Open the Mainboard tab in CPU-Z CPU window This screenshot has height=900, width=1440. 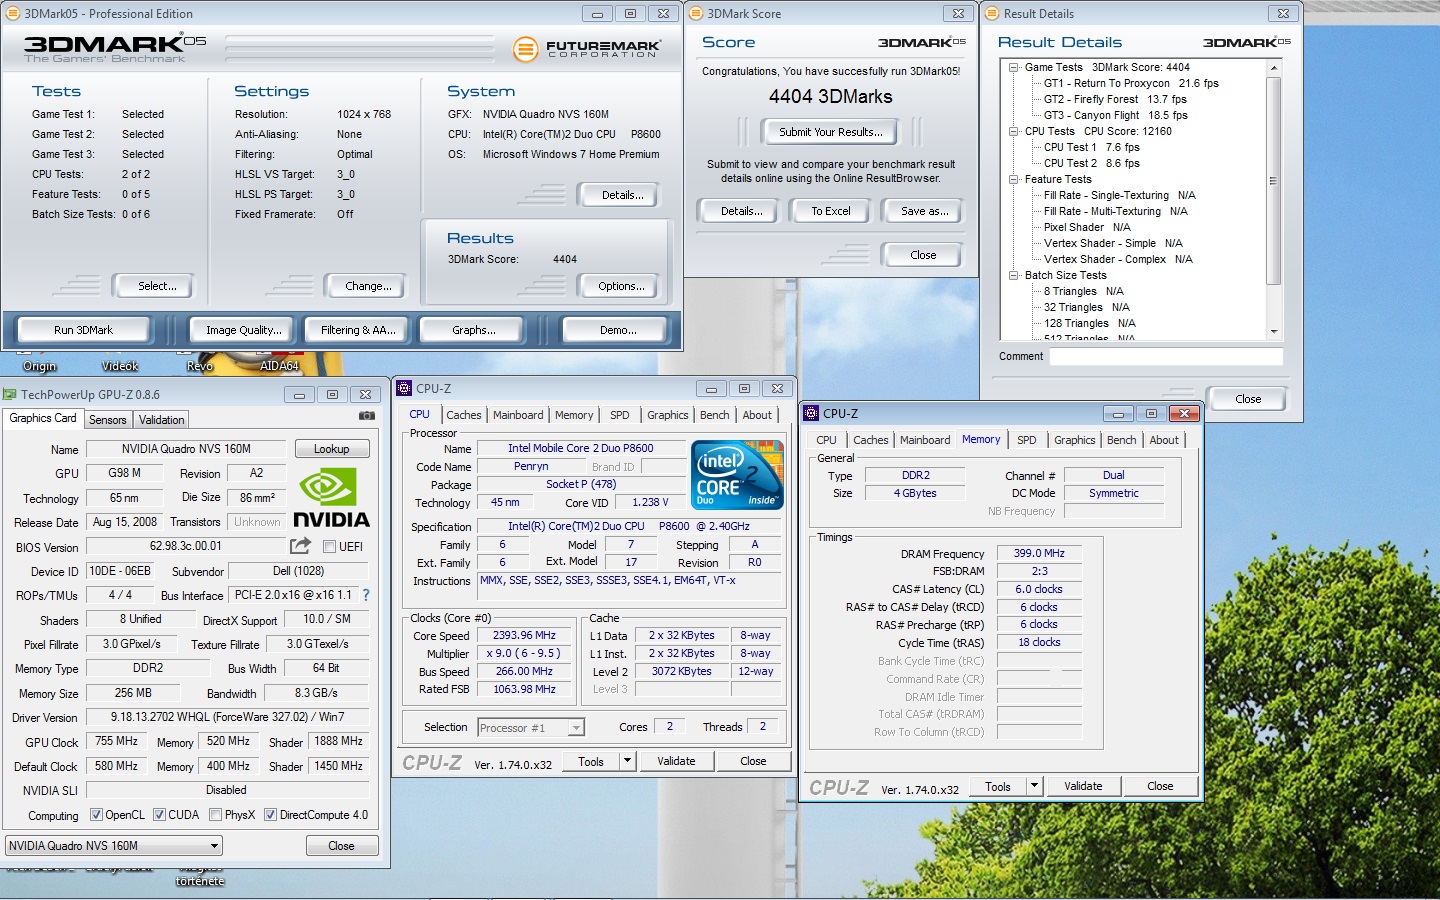click(x=518, y=415)
